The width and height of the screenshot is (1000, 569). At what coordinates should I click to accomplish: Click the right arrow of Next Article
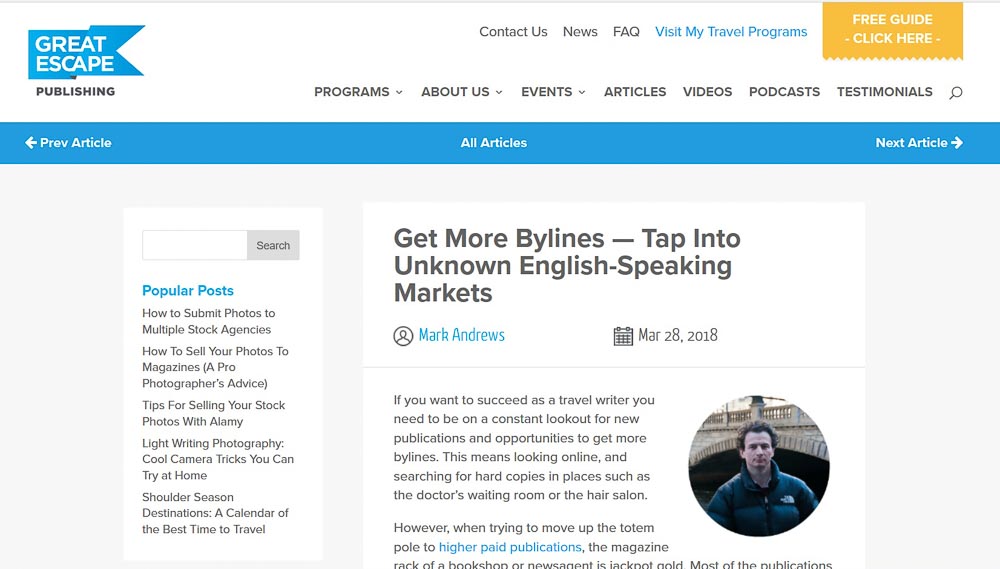tap(957, 143)
